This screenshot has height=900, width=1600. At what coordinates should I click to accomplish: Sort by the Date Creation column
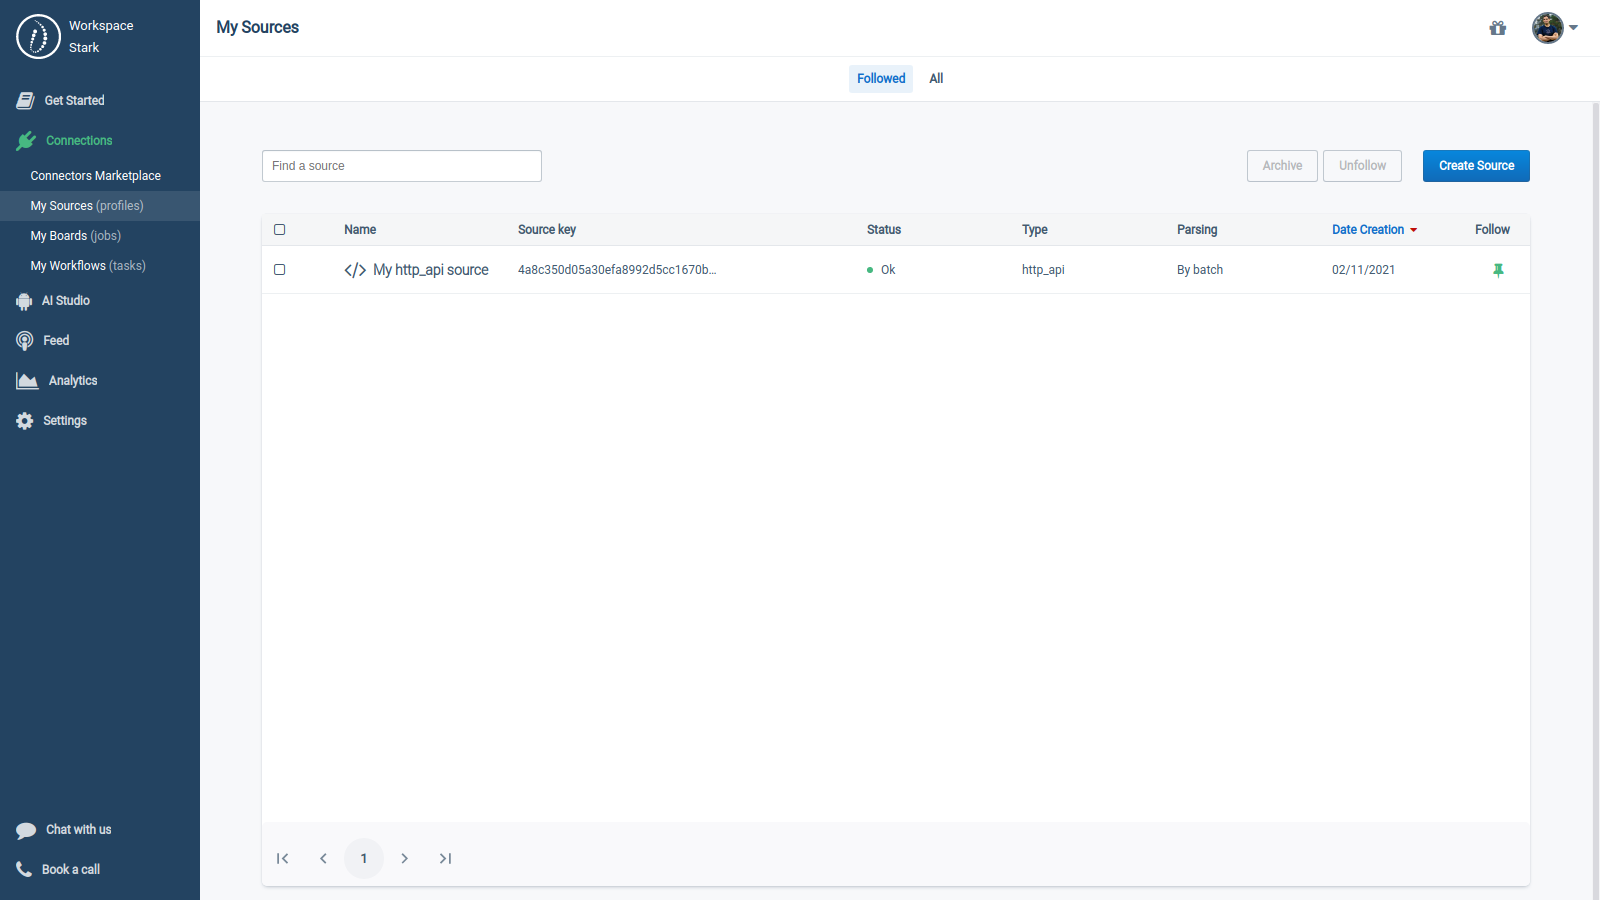(1374, 230)
